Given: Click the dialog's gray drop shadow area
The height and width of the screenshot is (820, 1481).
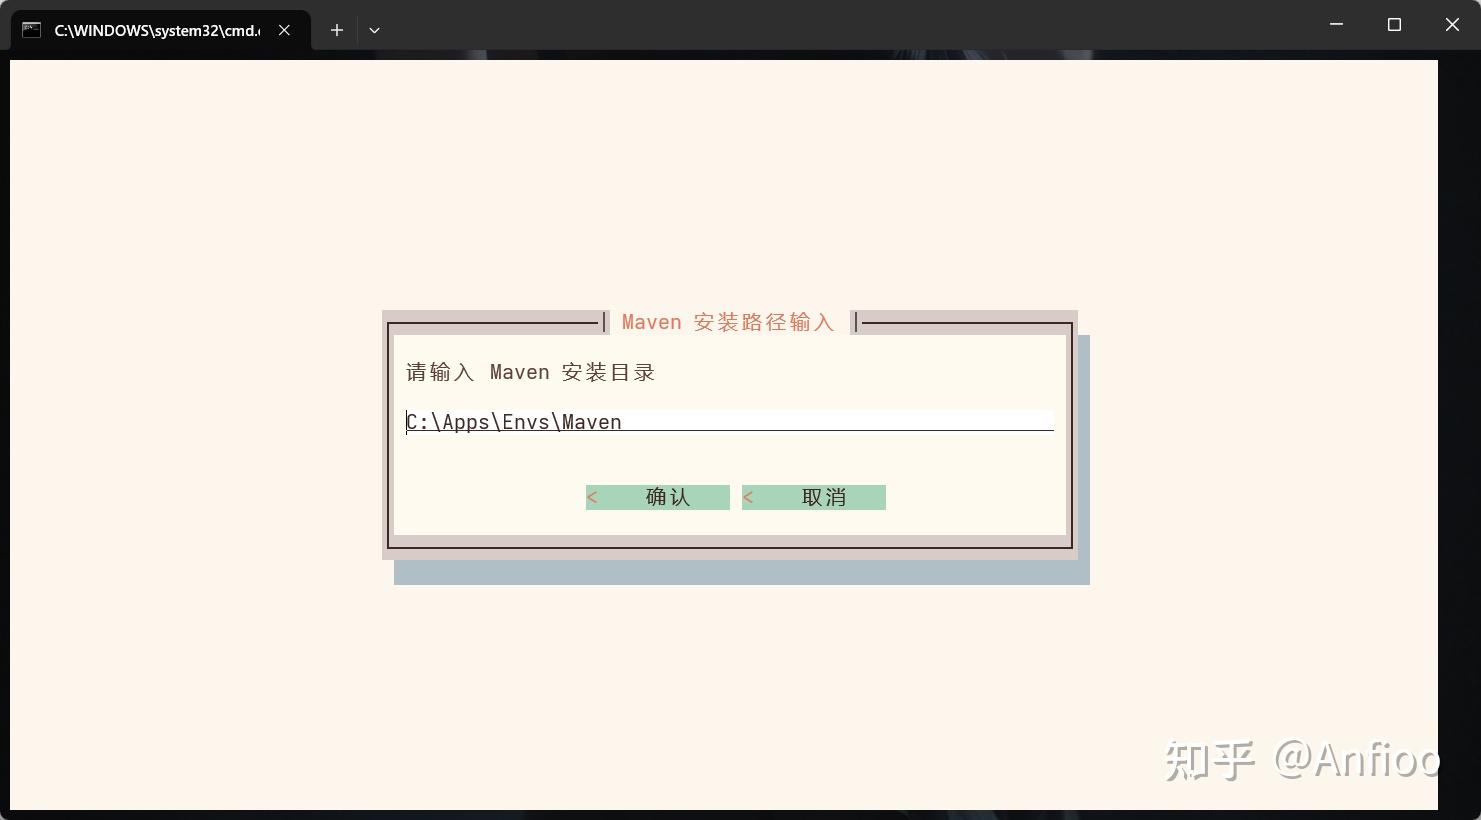Looking at the screenshot, I should point(740,573).
